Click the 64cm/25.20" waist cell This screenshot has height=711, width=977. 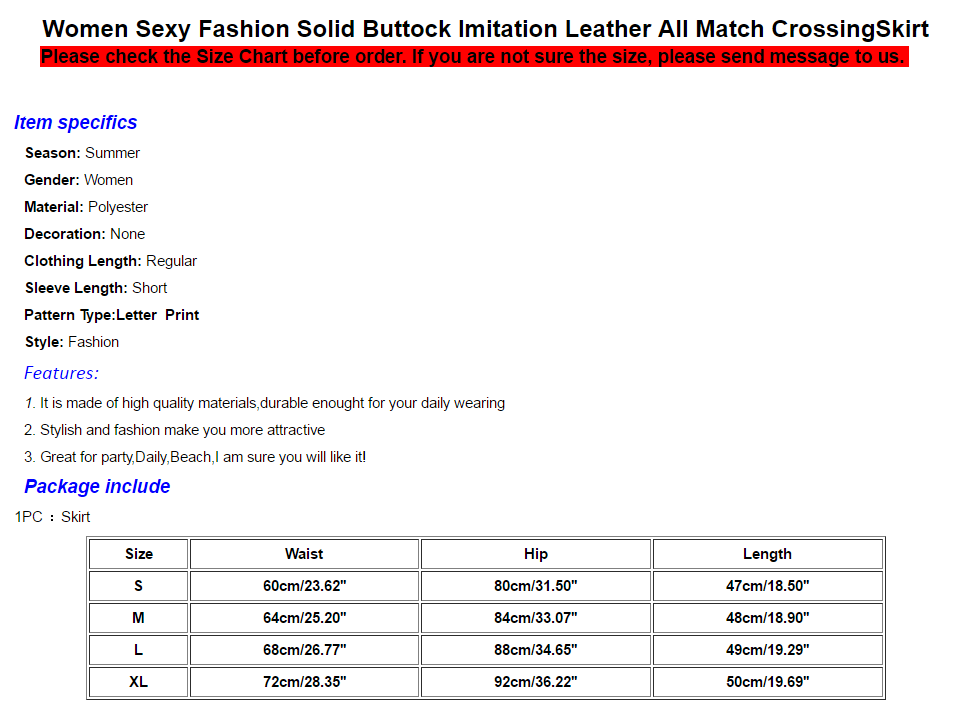pos(304,618)
